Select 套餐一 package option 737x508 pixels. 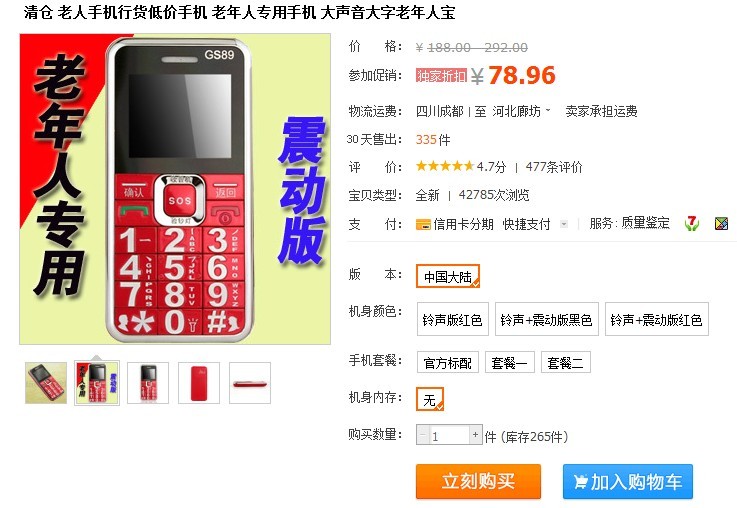(510, 362)
